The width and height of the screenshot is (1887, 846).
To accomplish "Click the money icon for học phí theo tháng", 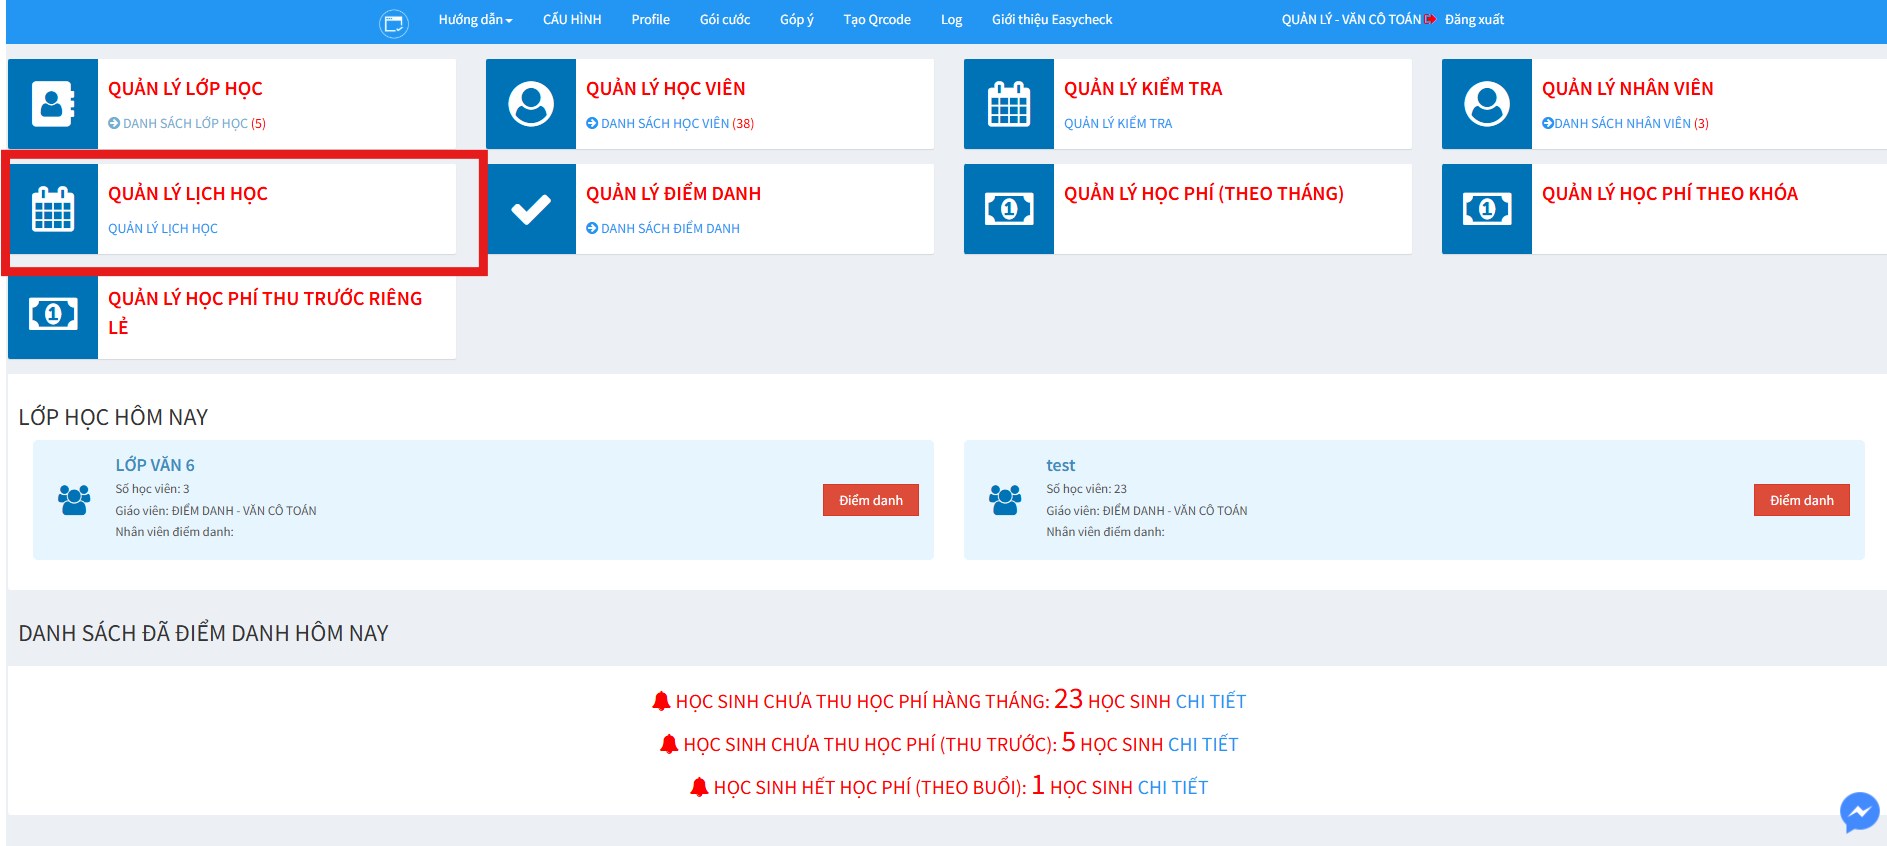I will pos(1009,209).
